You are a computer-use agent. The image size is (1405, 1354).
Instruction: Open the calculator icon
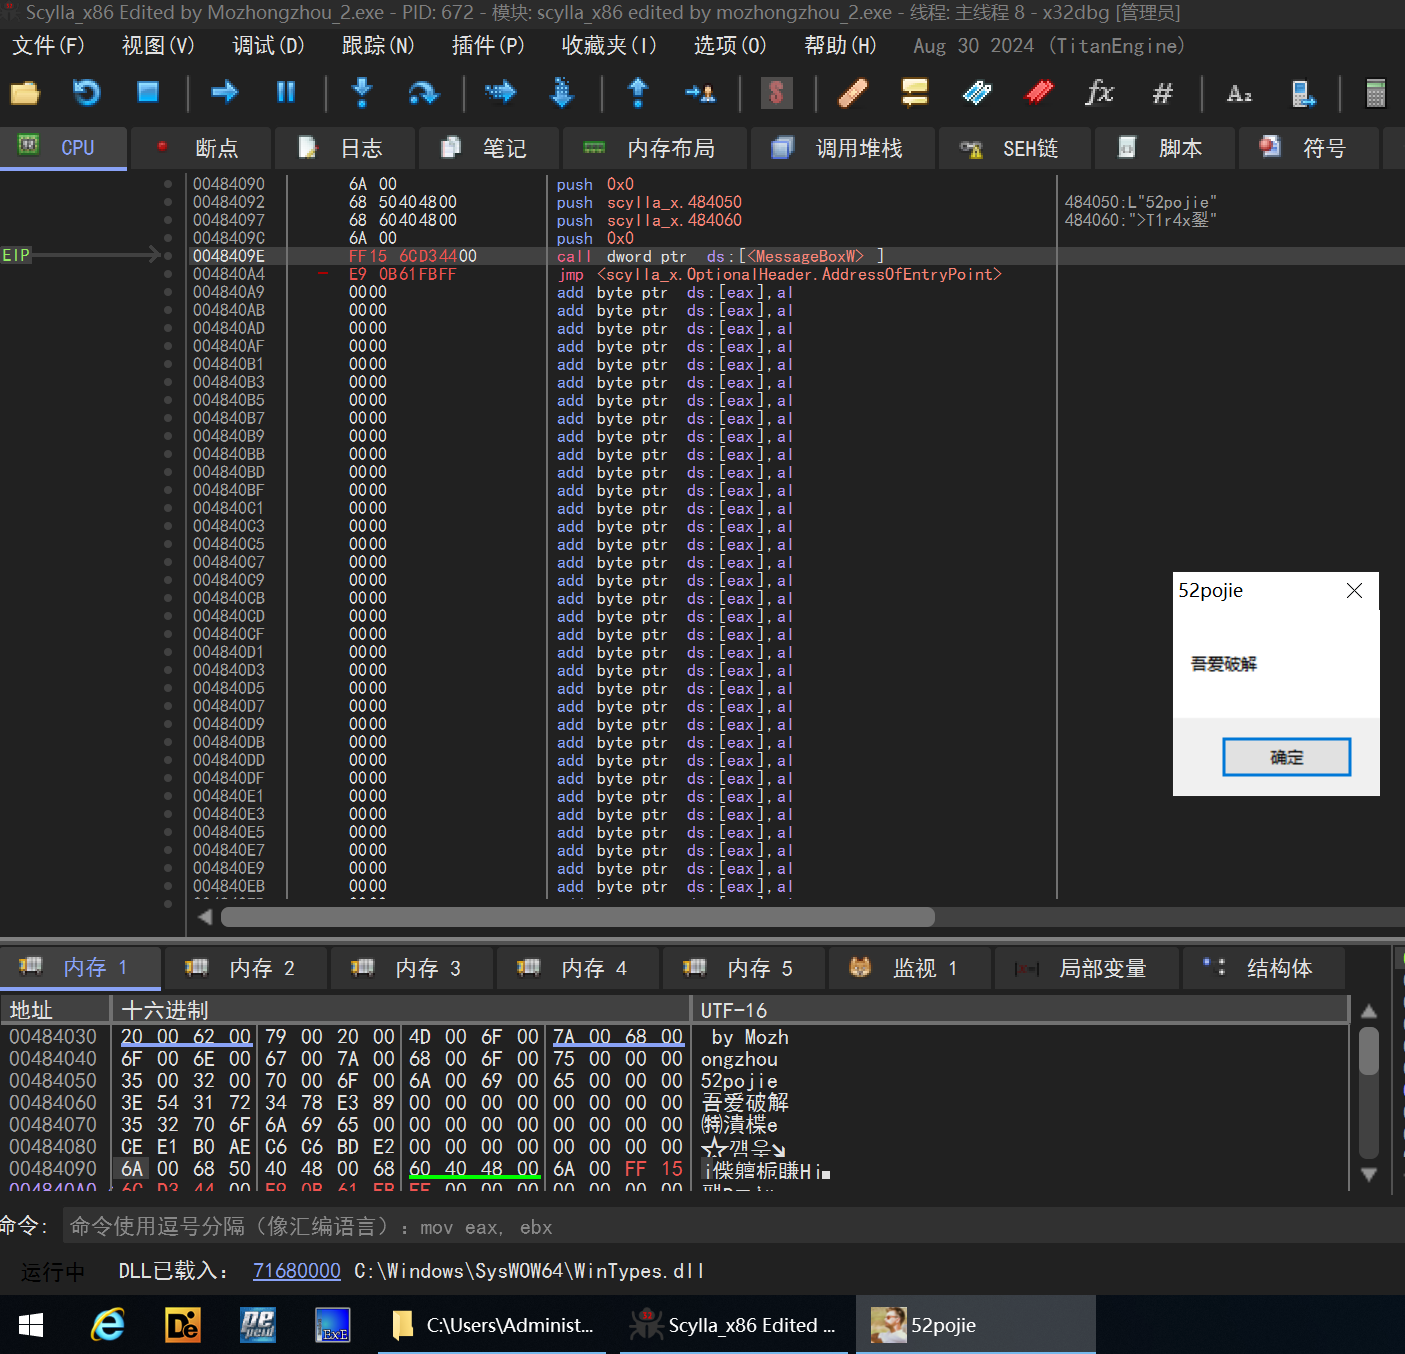pos(1376,93)
